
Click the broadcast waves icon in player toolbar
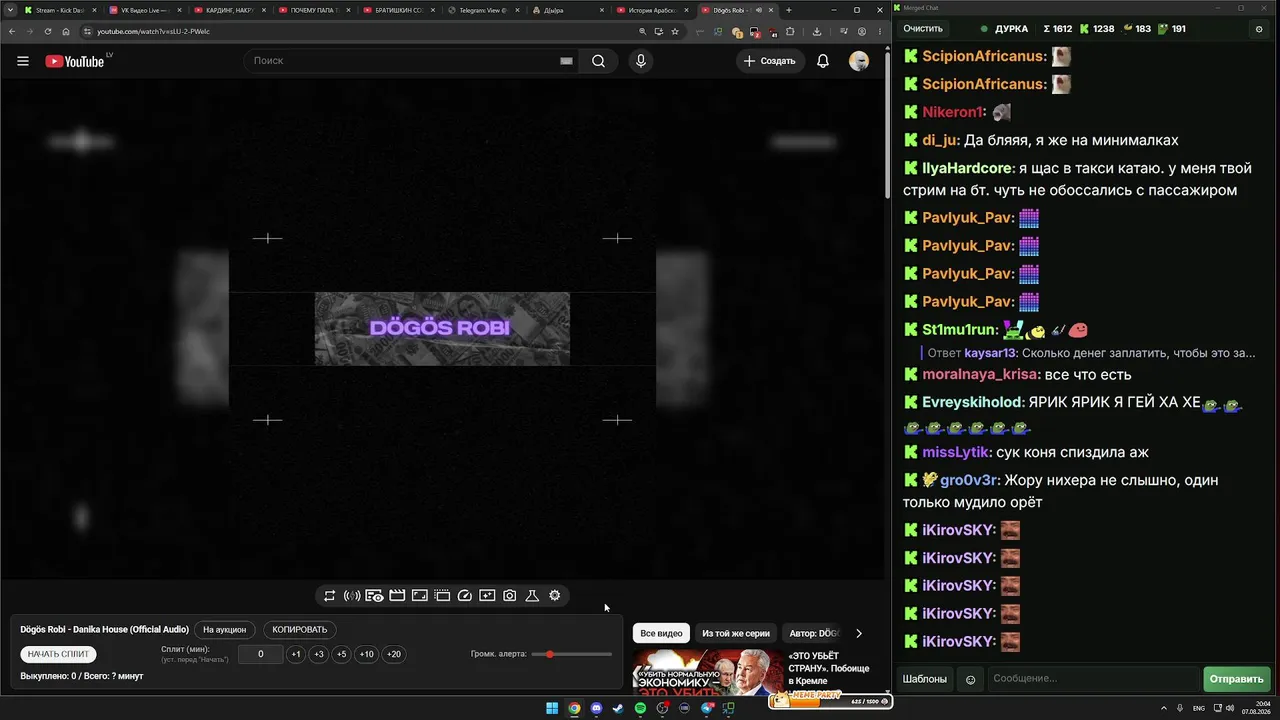coord(352,596)
